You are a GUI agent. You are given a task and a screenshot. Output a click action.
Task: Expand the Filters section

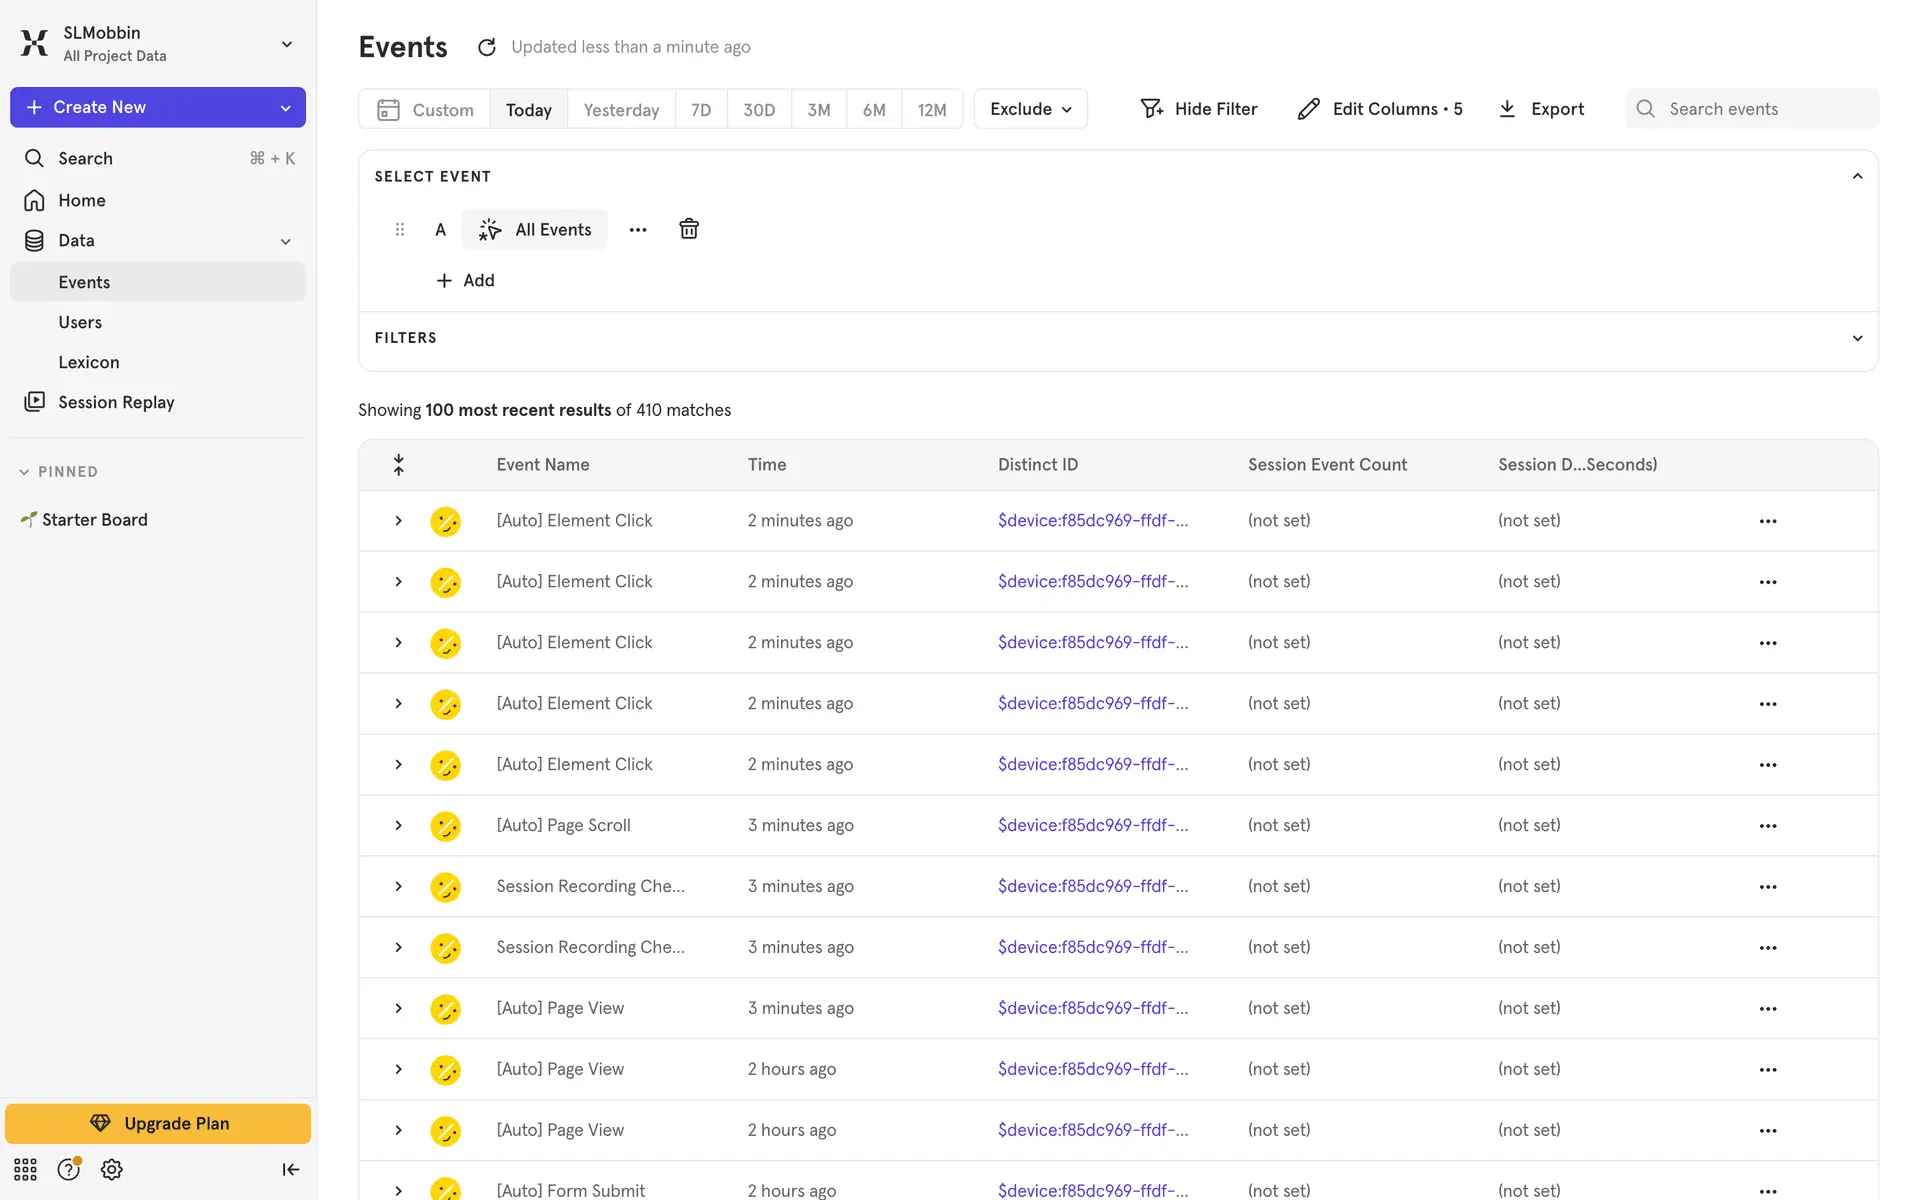(x=1857, y=338)
